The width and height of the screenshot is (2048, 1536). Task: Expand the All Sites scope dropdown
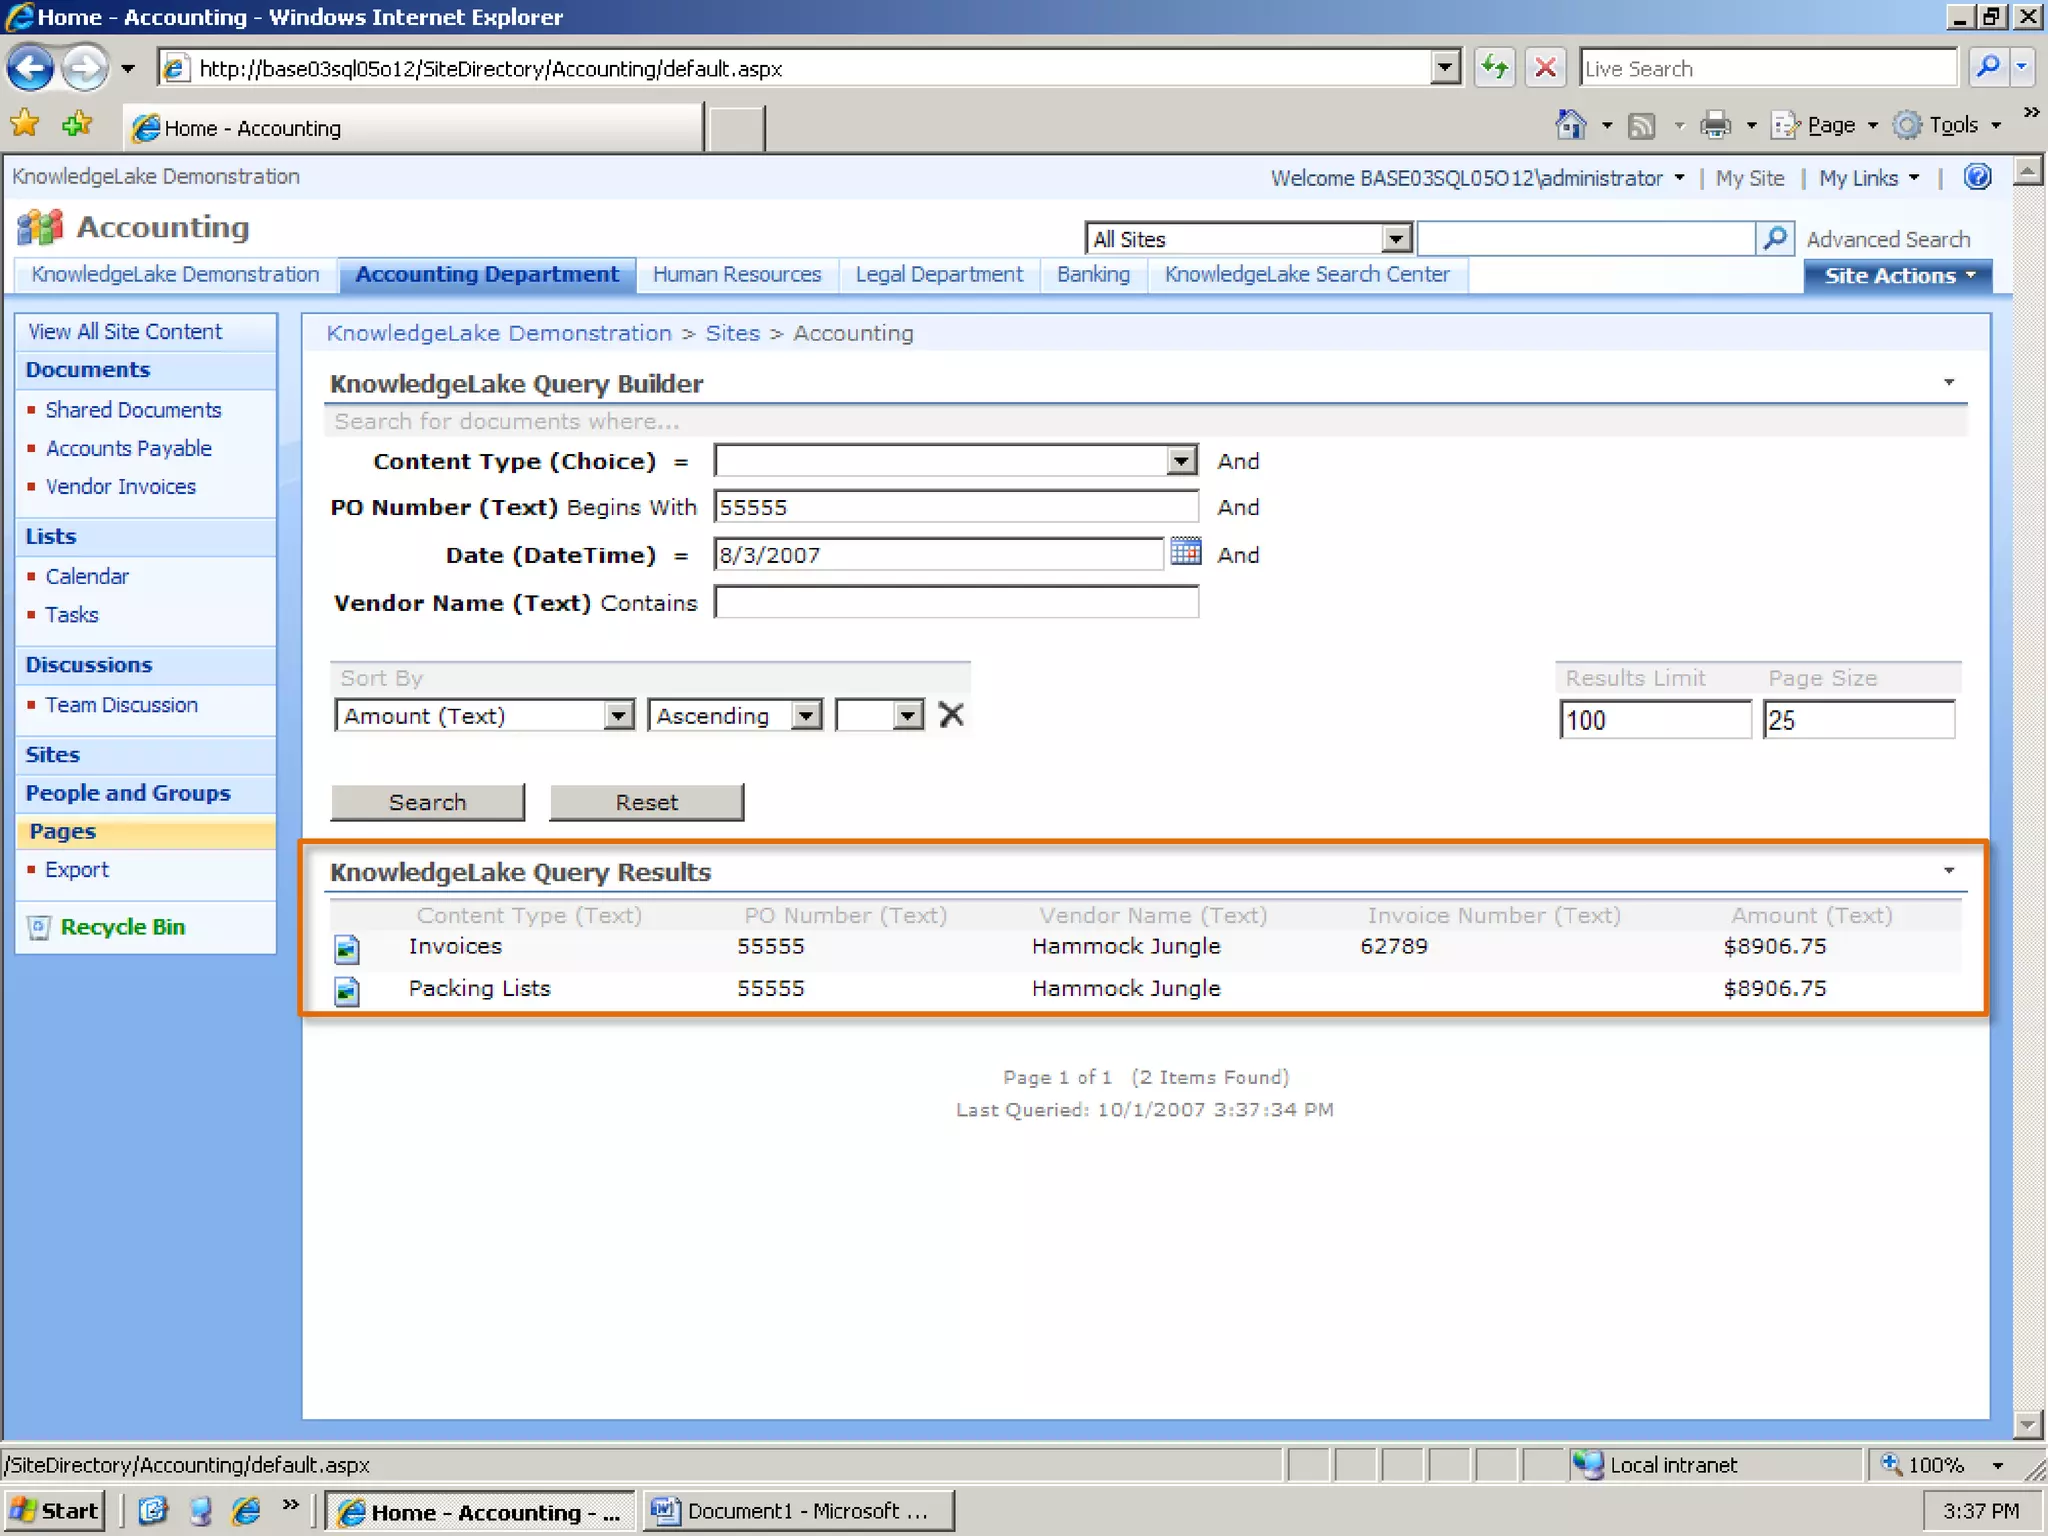click(1396, 239)
